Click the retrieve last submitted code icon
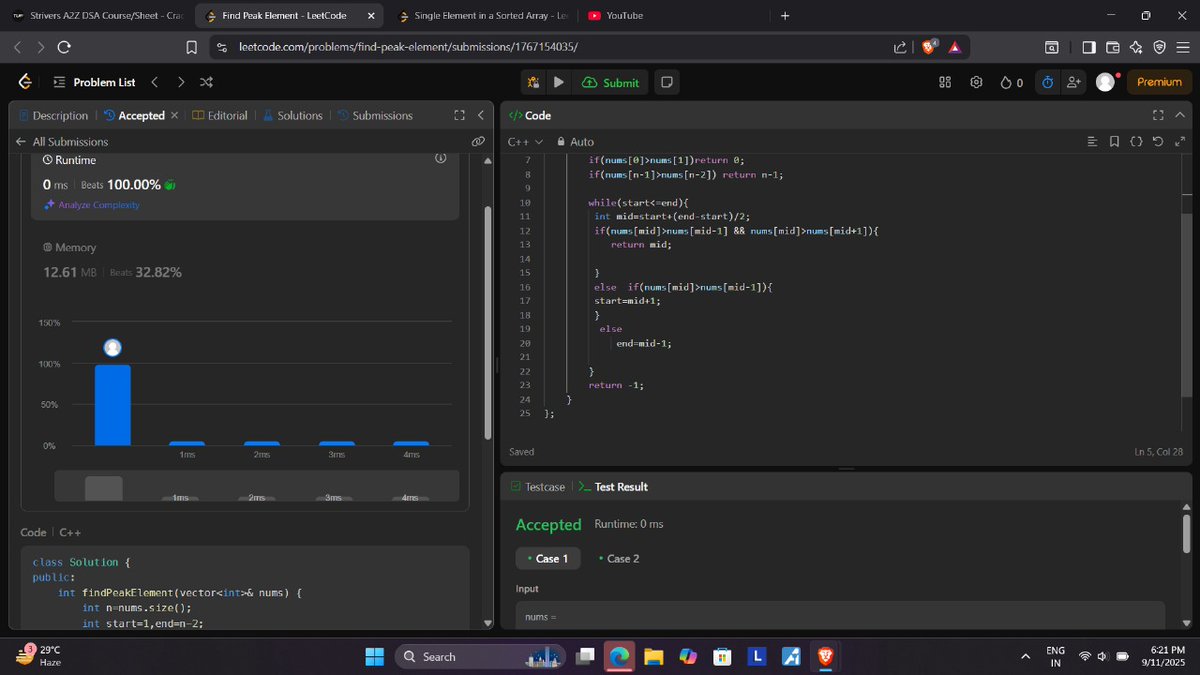 coord(1158,142)
